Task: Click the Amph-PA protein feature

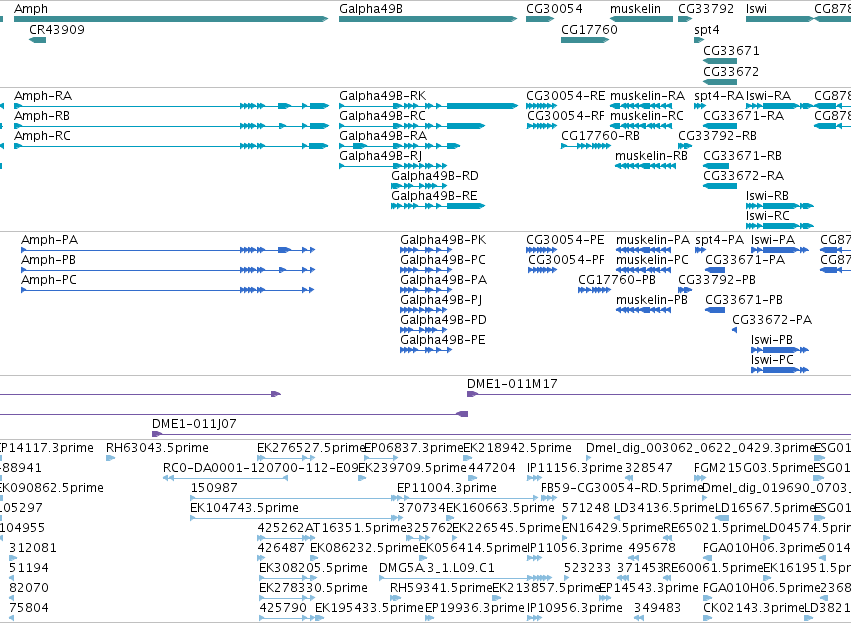Action: [168, 250]
